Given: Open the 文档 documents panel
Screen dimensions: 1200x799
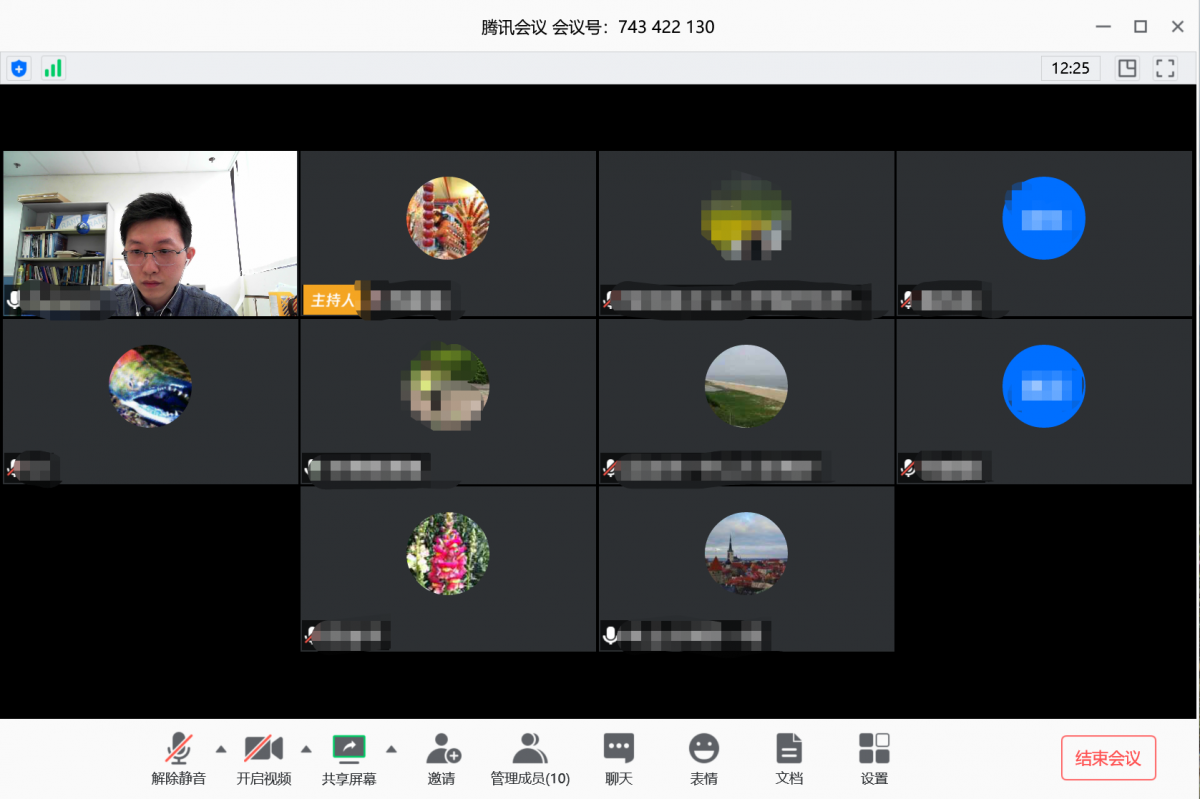Looking at the screenshot, I should [789, 759].
